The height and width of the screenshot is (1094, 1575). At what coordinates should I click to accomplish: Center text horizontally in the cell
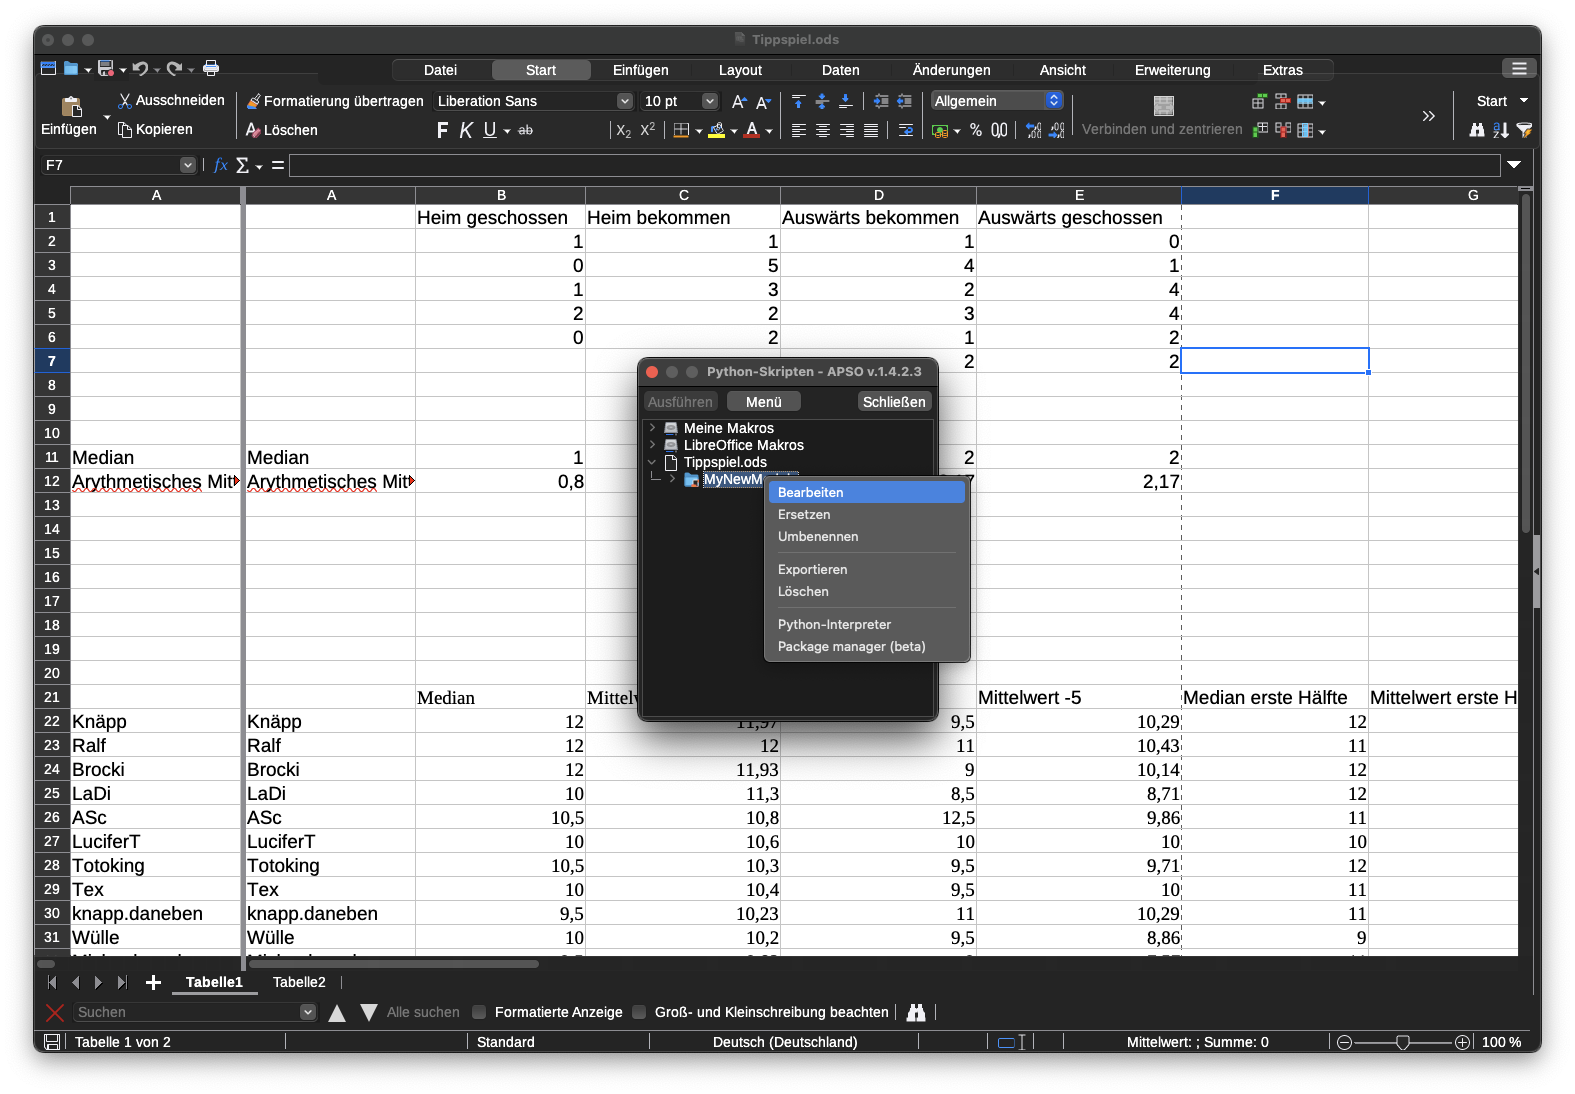(823, 131)
